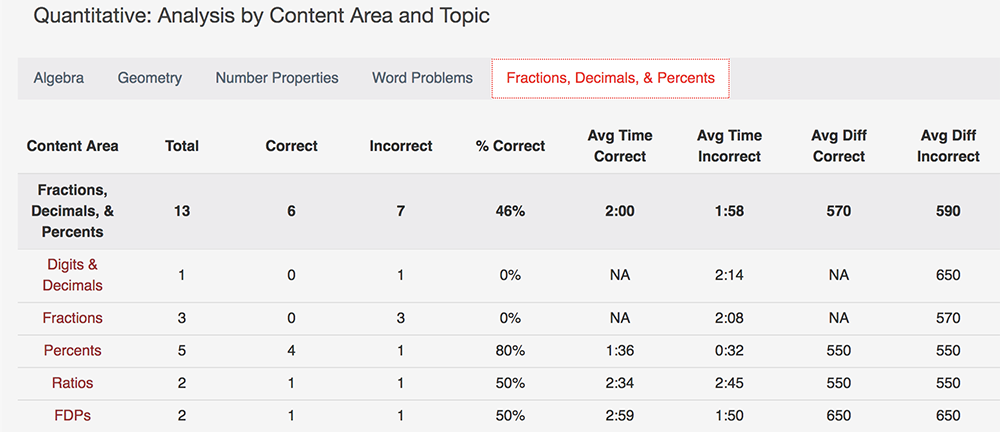Click the Content Area column header
The width and height of the screenshot is (1000, 432).
tap(73, 146)
